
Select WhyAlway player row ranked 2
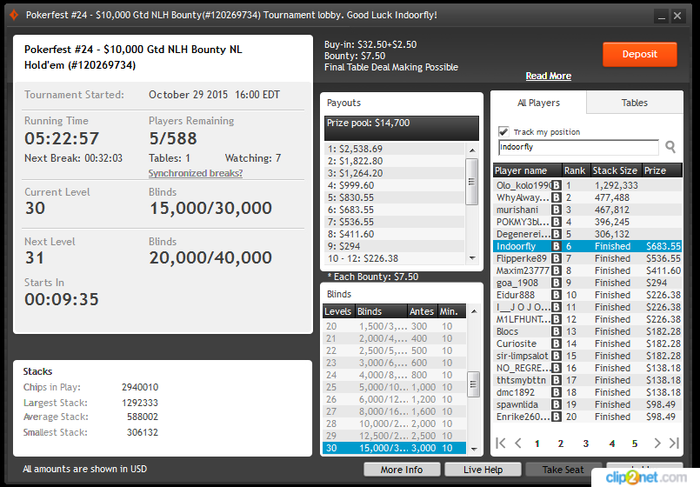click(x=588, y=197)
